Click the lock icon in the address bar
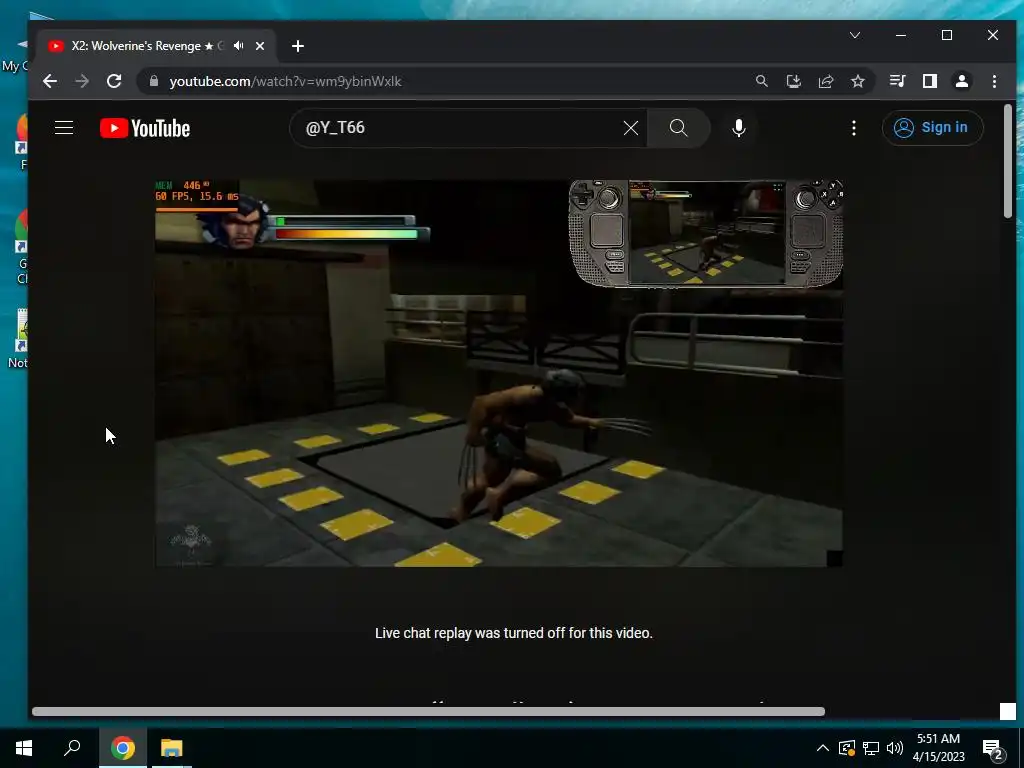This screenshot has width=1024, height=768. [x=154, y=81]
